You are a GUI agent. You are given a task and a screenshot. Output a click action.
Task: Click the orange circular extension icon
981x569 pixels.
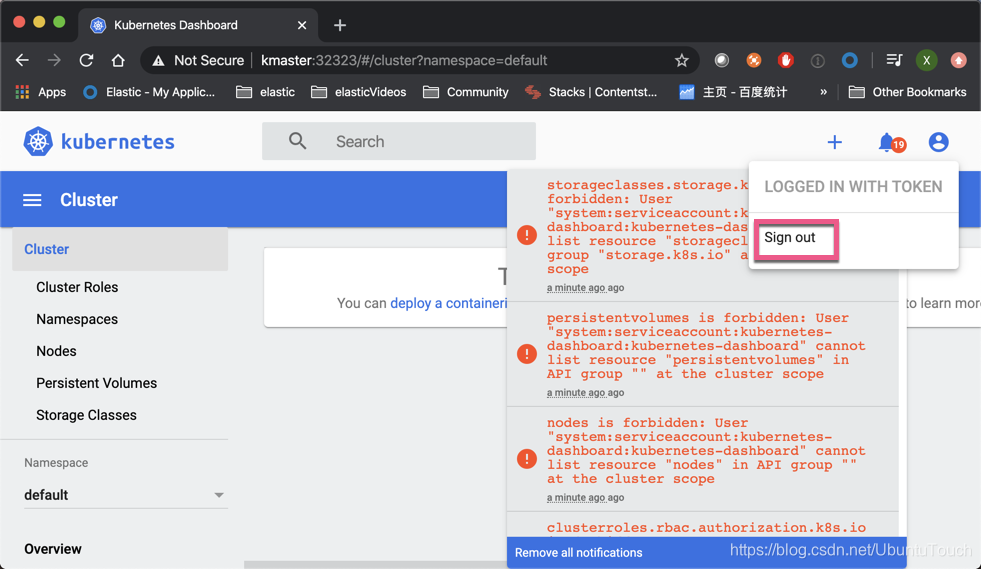point(754,60)
